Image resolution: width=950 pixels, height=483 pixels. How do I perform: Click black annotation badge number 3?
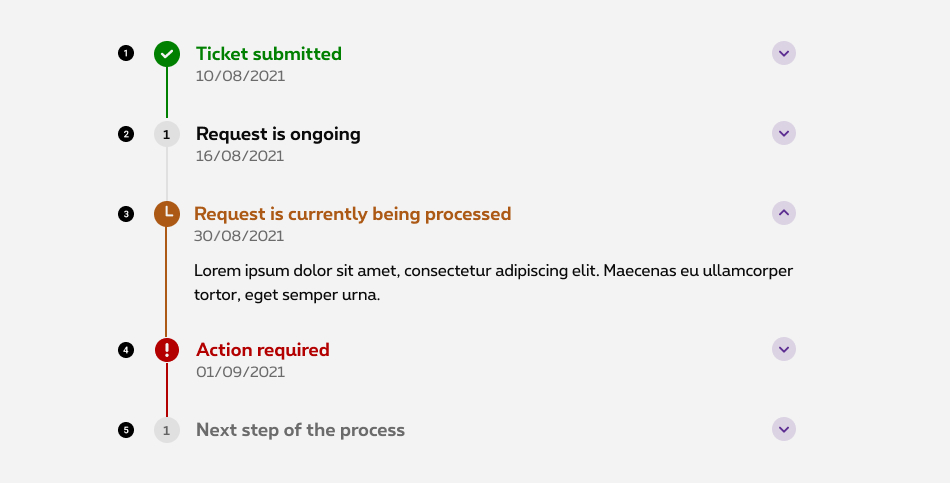click(125, 213)
